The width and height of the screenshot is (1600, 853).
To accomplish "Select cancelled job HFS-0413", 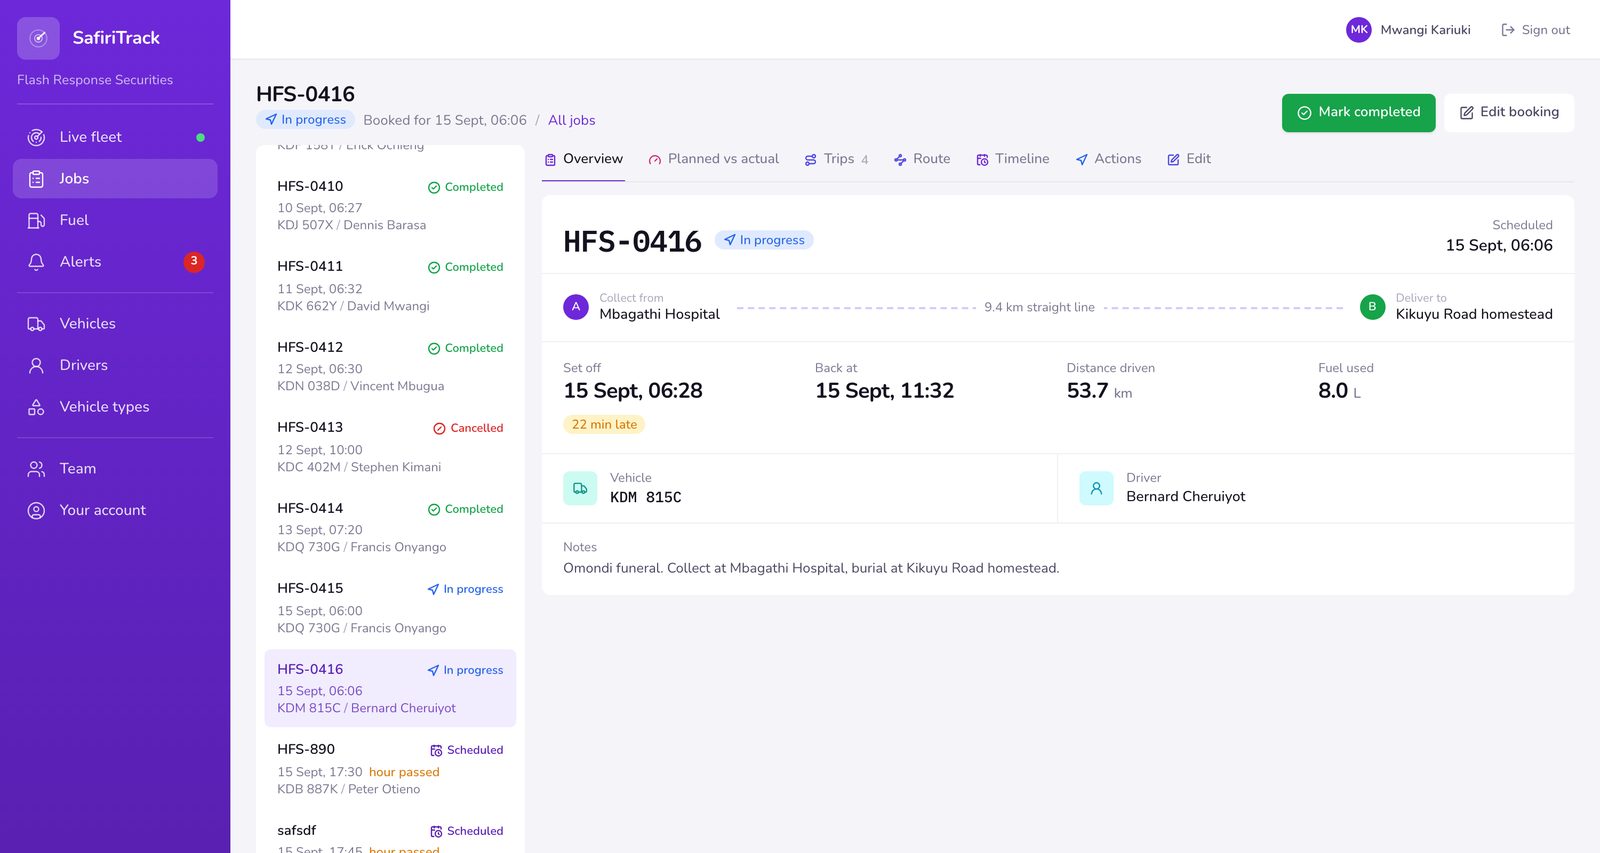I will (x=390, y=447).
